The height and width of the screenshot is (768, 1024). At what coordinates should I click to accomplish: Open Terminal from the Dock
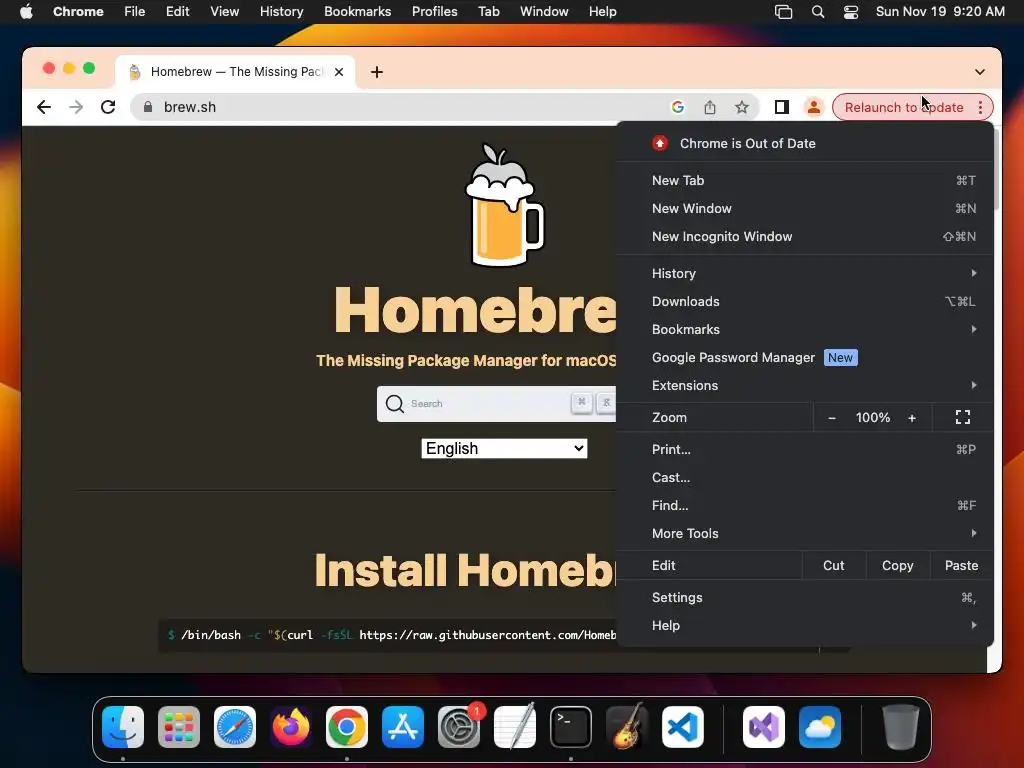[x=571, y=727]
